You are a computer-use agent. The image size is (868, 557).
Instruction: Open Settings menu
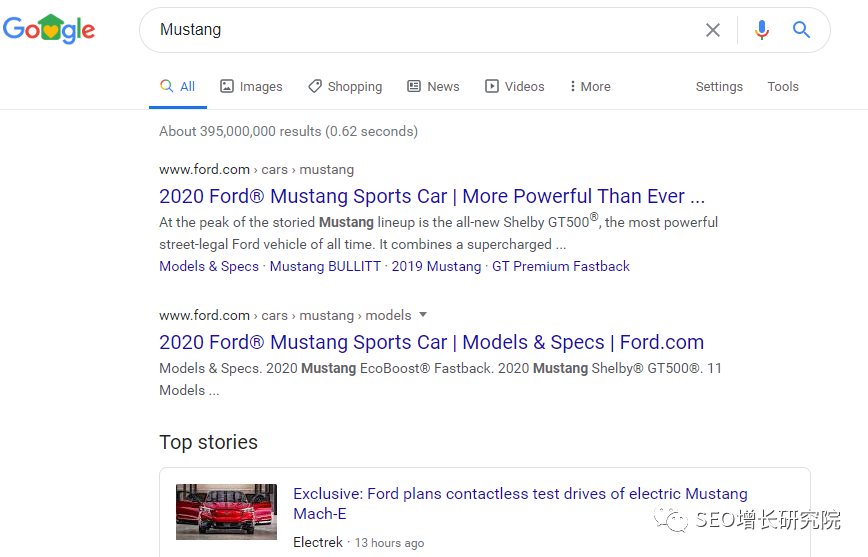[x=719, y=87]
